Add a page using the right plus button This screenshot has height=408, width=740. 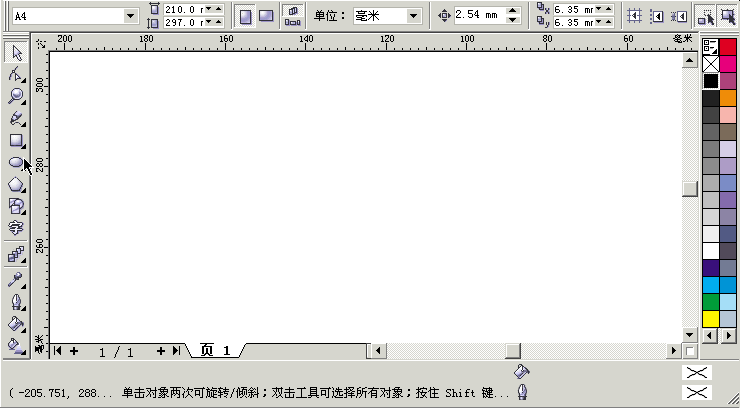160,350
